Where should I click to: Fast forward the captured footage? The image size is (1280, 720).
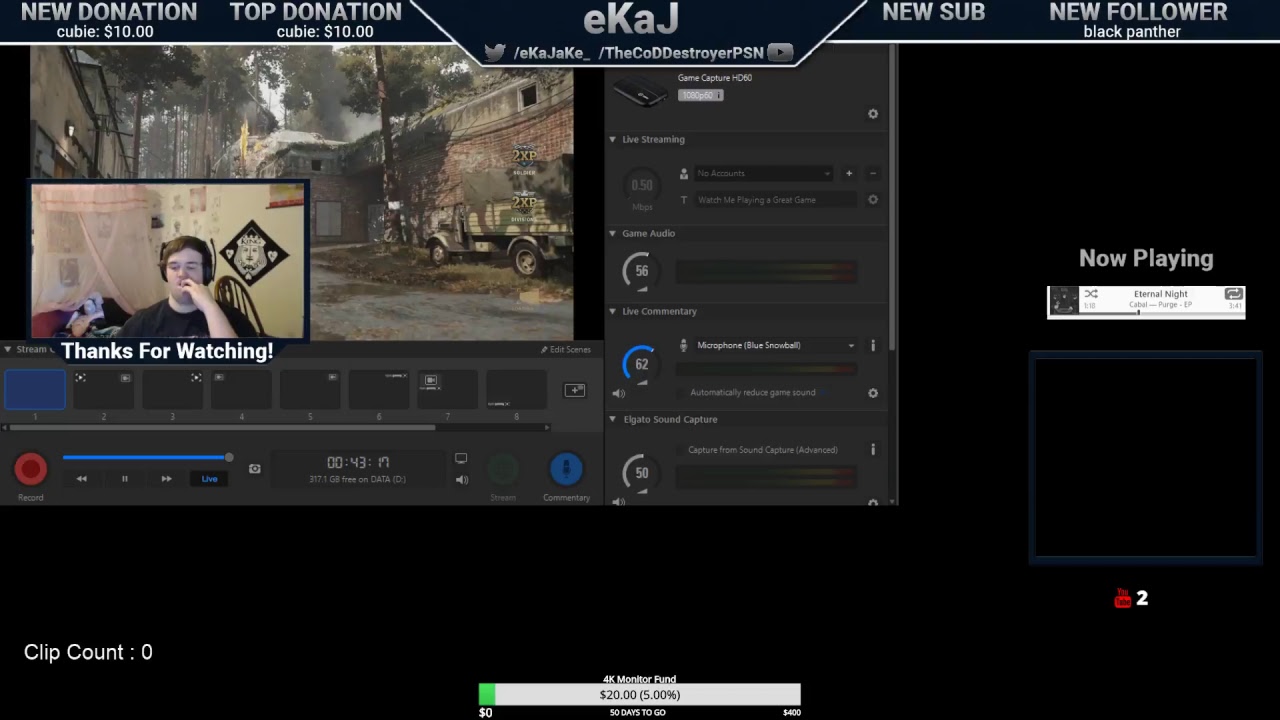coord(166,479)
